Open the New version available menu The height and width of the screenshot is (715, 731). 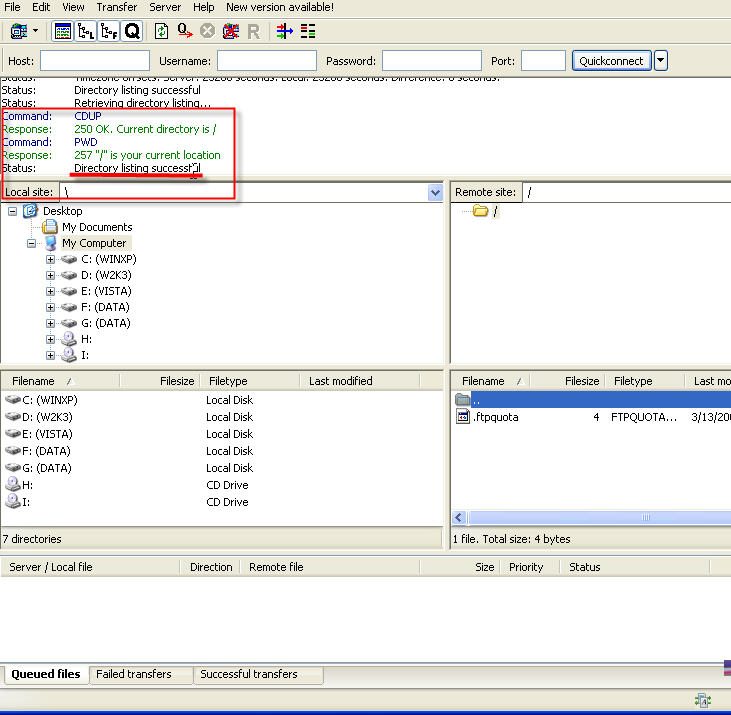tap(280, 7)
